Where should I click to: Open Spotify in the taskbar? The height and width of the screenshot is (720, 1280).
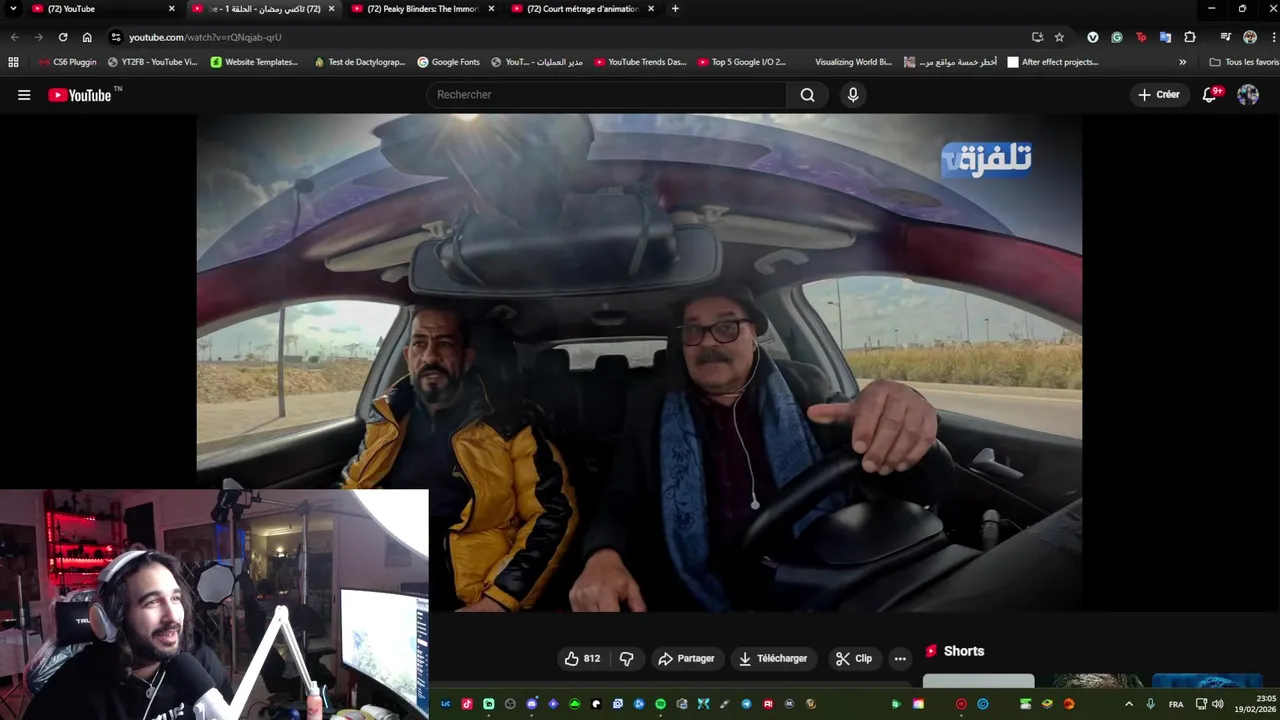click(661, 704)
